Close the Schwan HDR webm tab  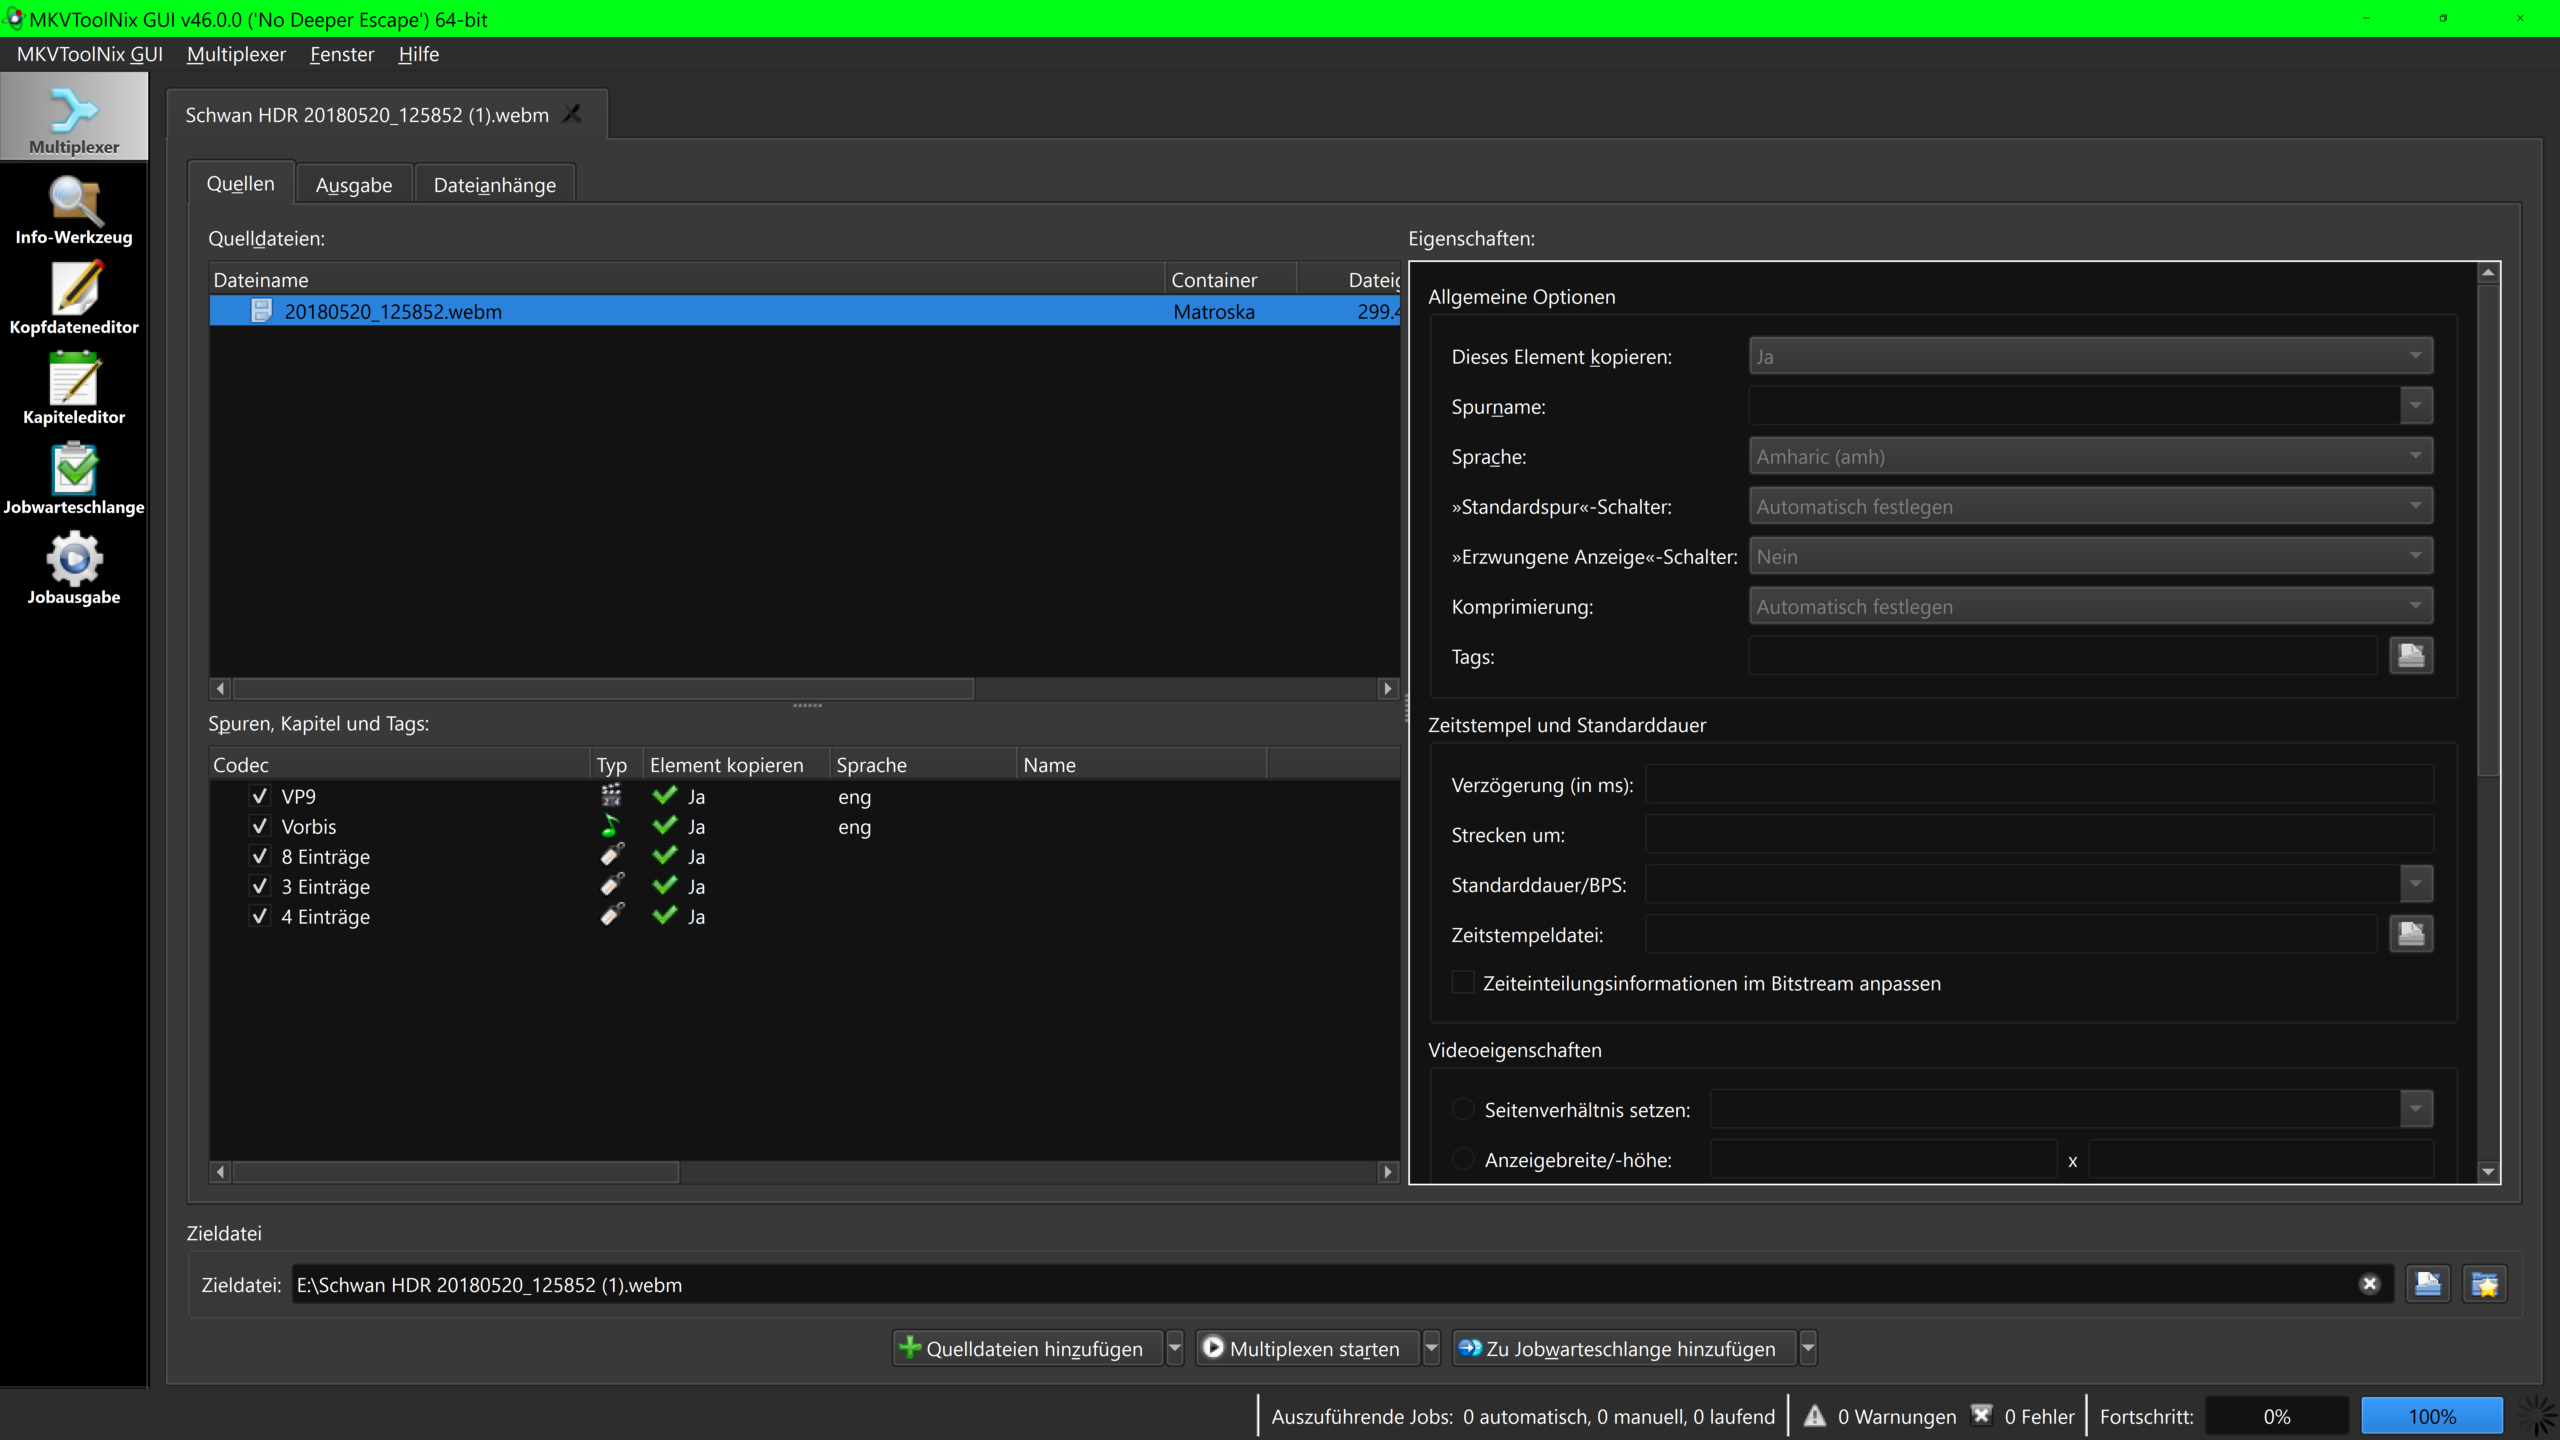(572, 114)
